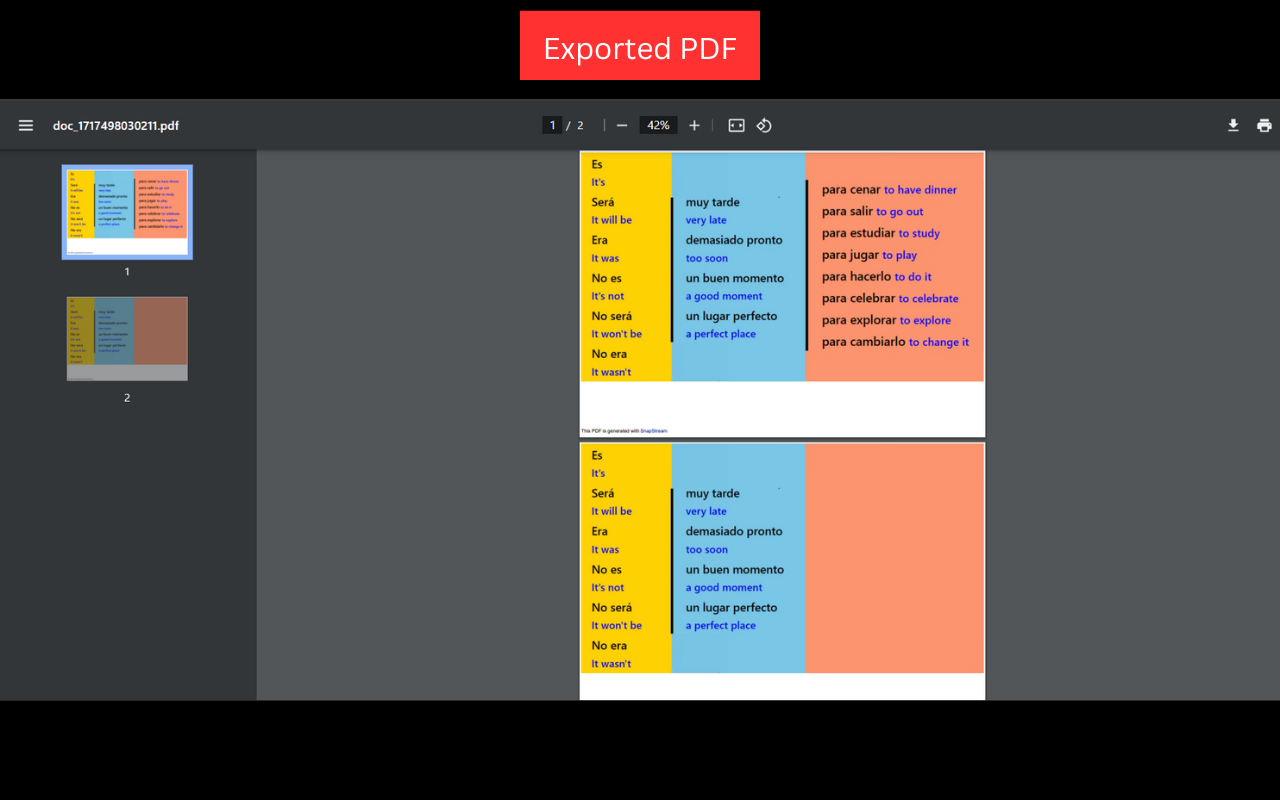
Task: Select page 1 thumbnail in sidebar
Action: tap(127, 212)
